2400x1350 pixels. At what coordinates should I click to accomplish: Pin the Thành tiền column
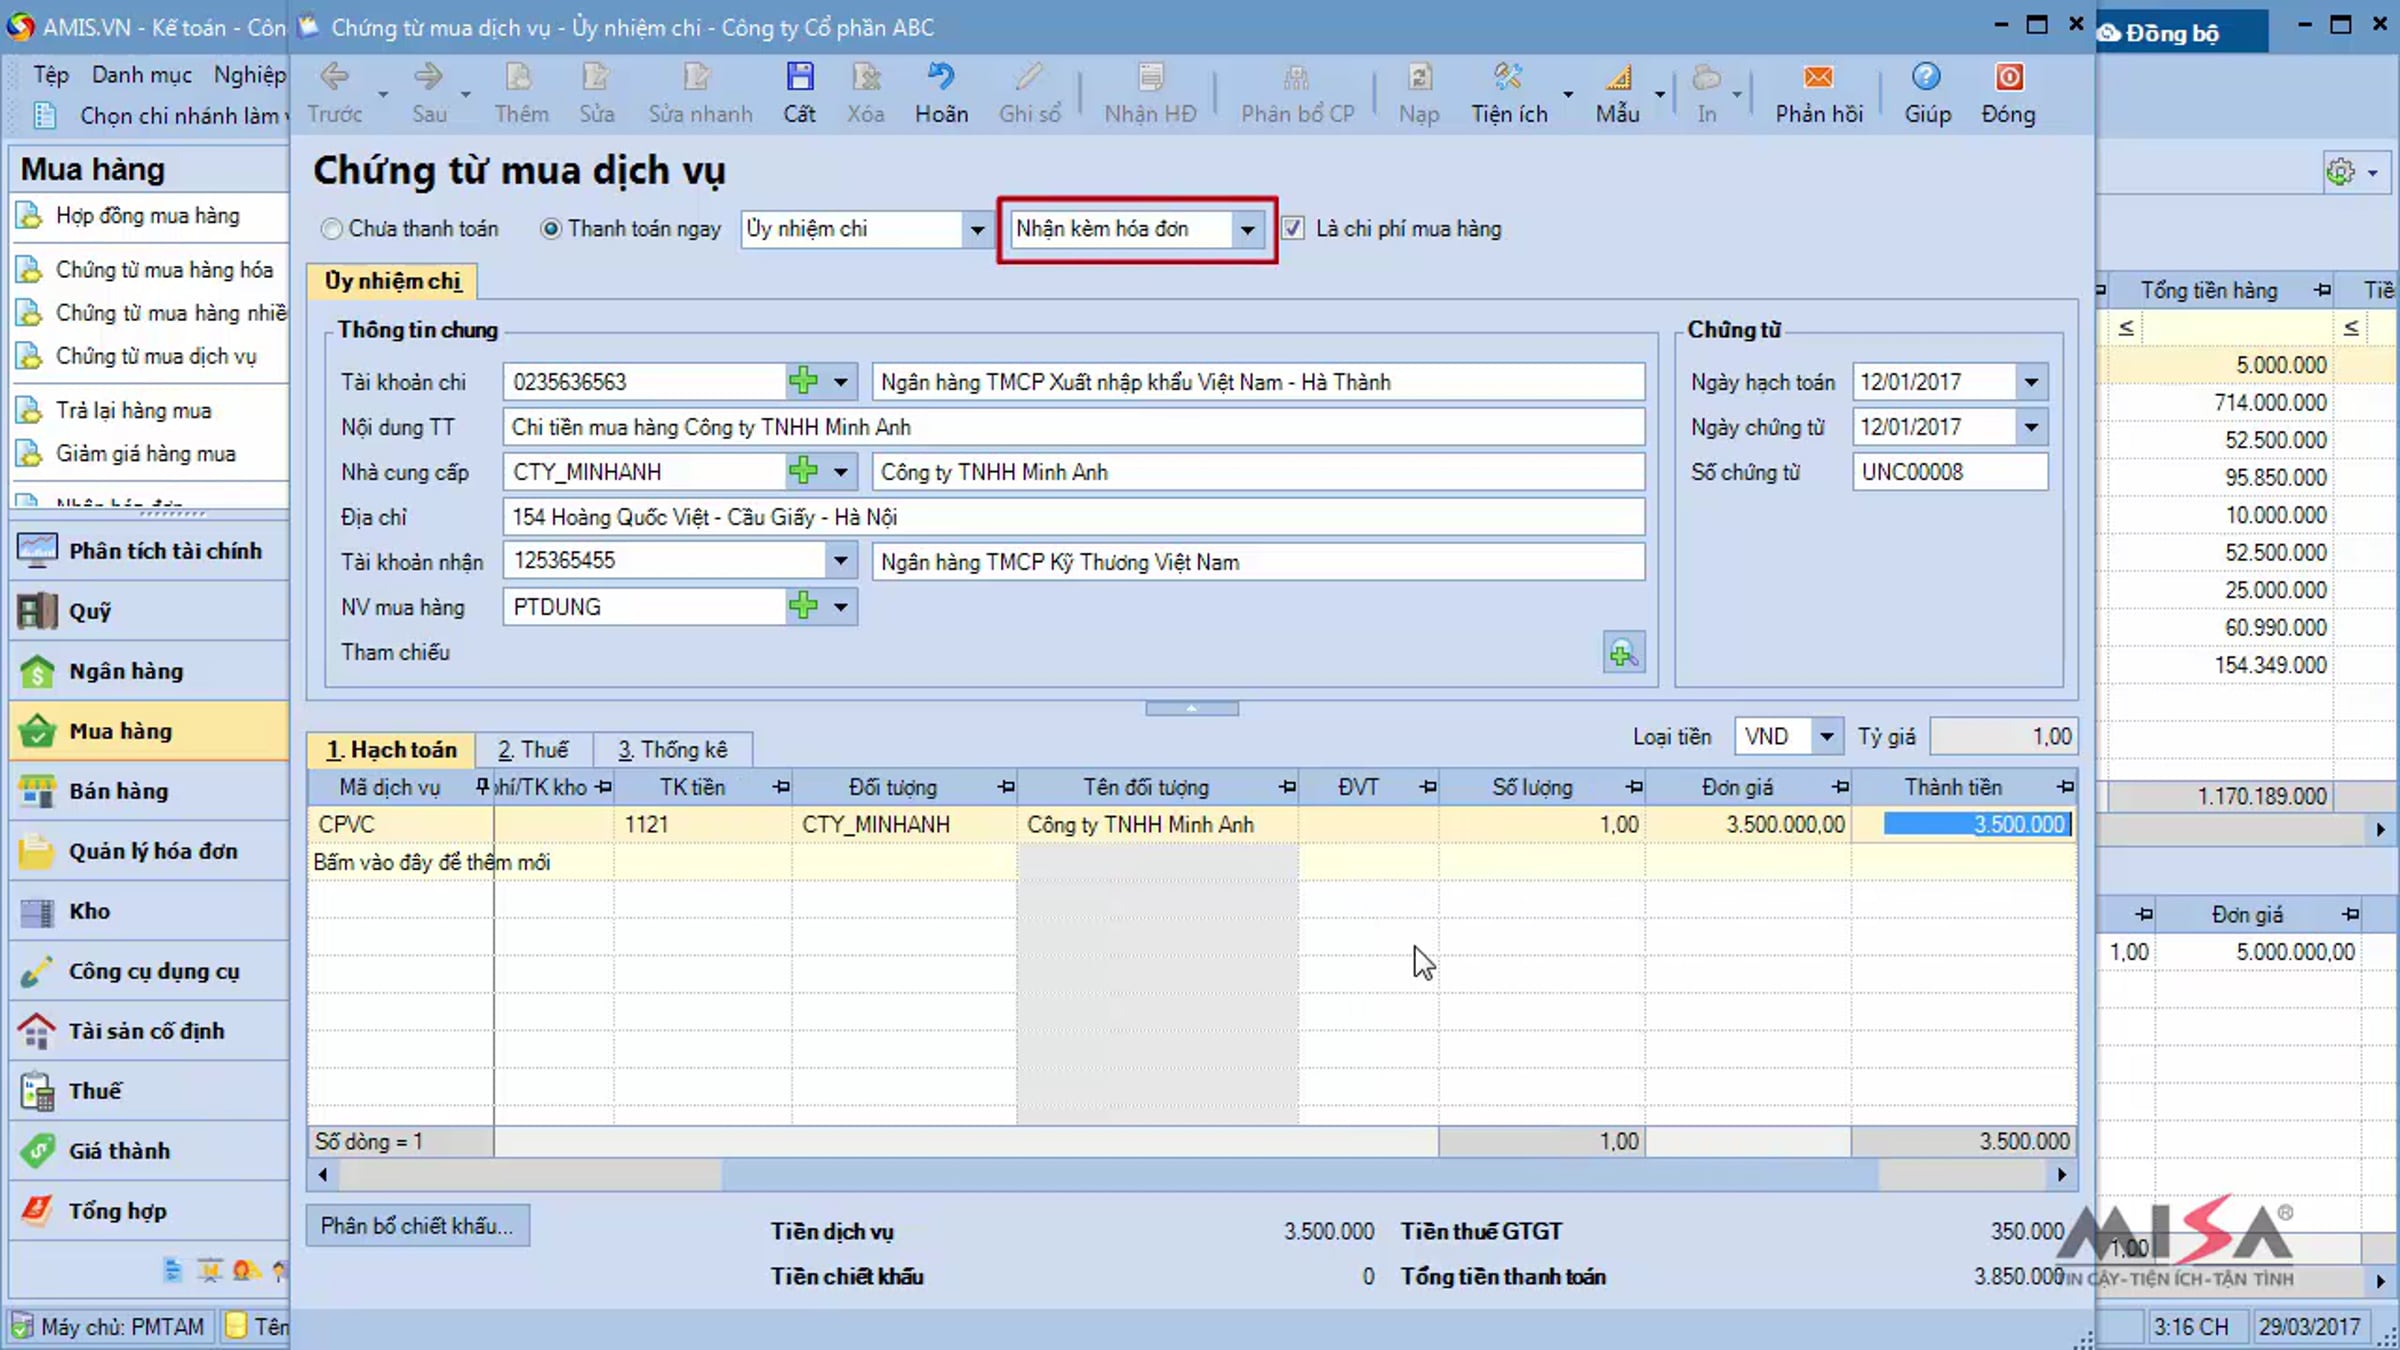pyautogui.click(x=2065, y=788)
